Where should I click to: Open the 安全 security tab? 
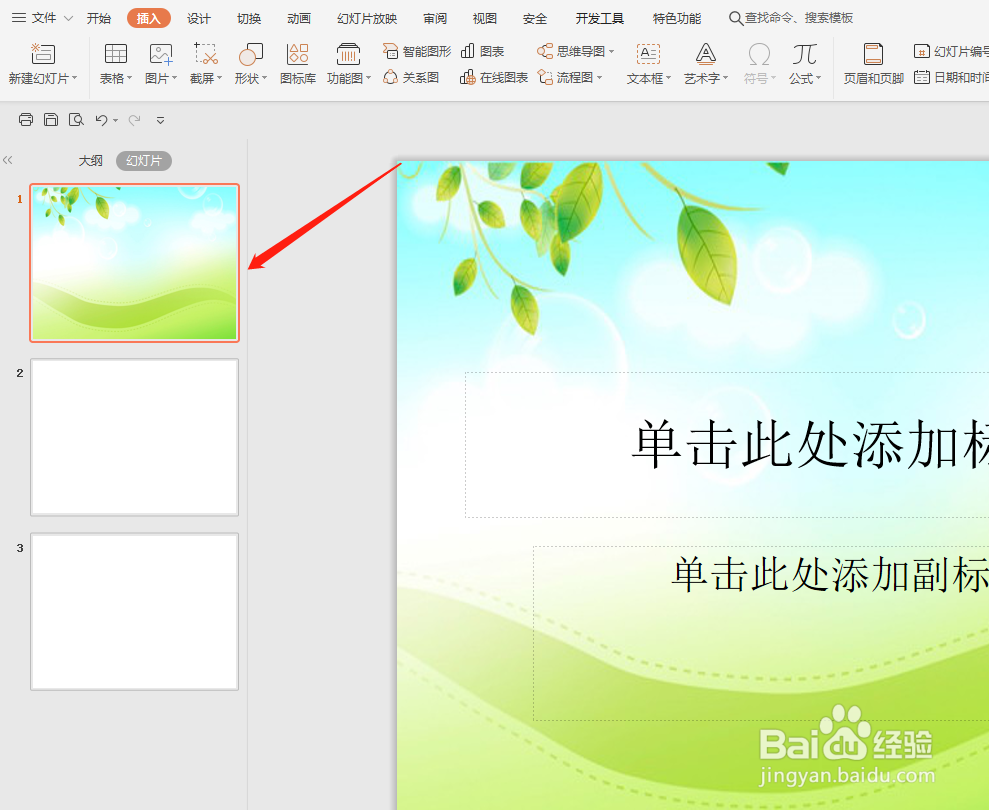pyautogui.click(x=535, y=18)
